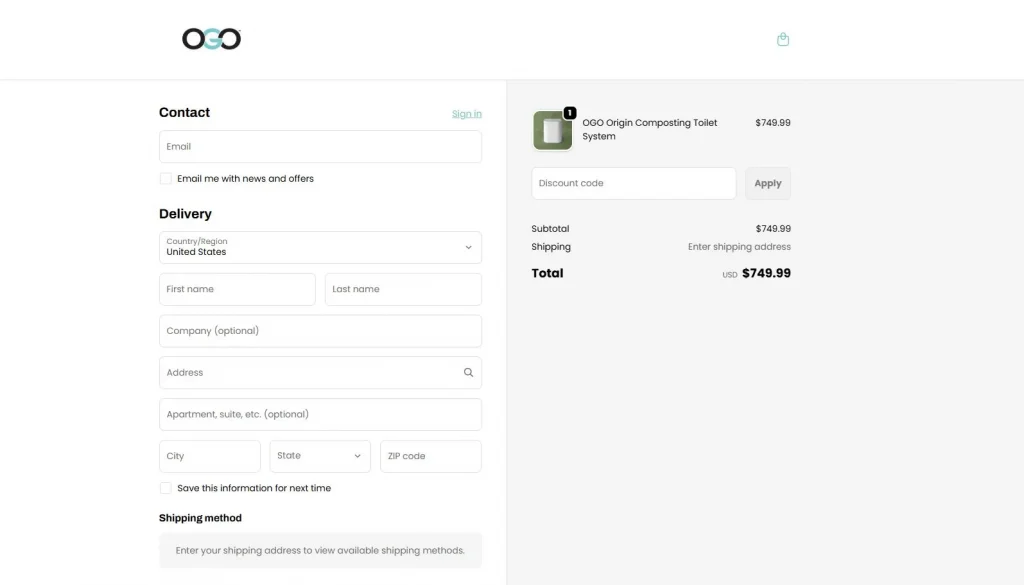Click the Company (optional) field

point(320,331)
